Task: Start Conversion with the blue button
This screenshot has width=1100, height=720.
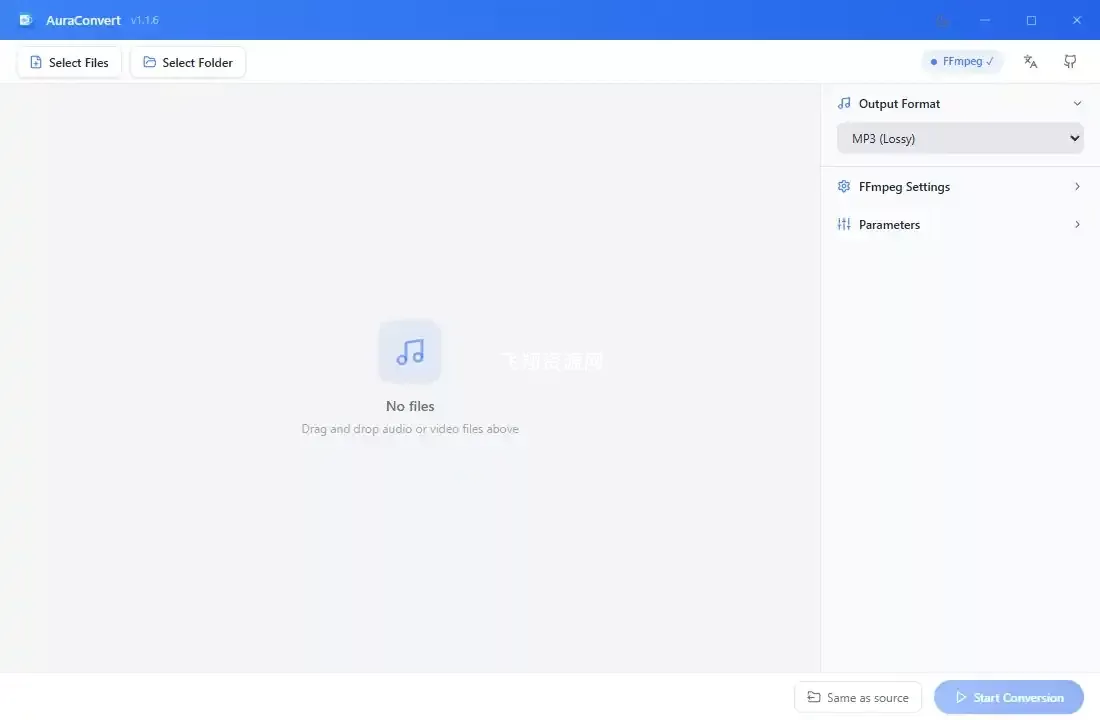Action: coord(1009,698)
